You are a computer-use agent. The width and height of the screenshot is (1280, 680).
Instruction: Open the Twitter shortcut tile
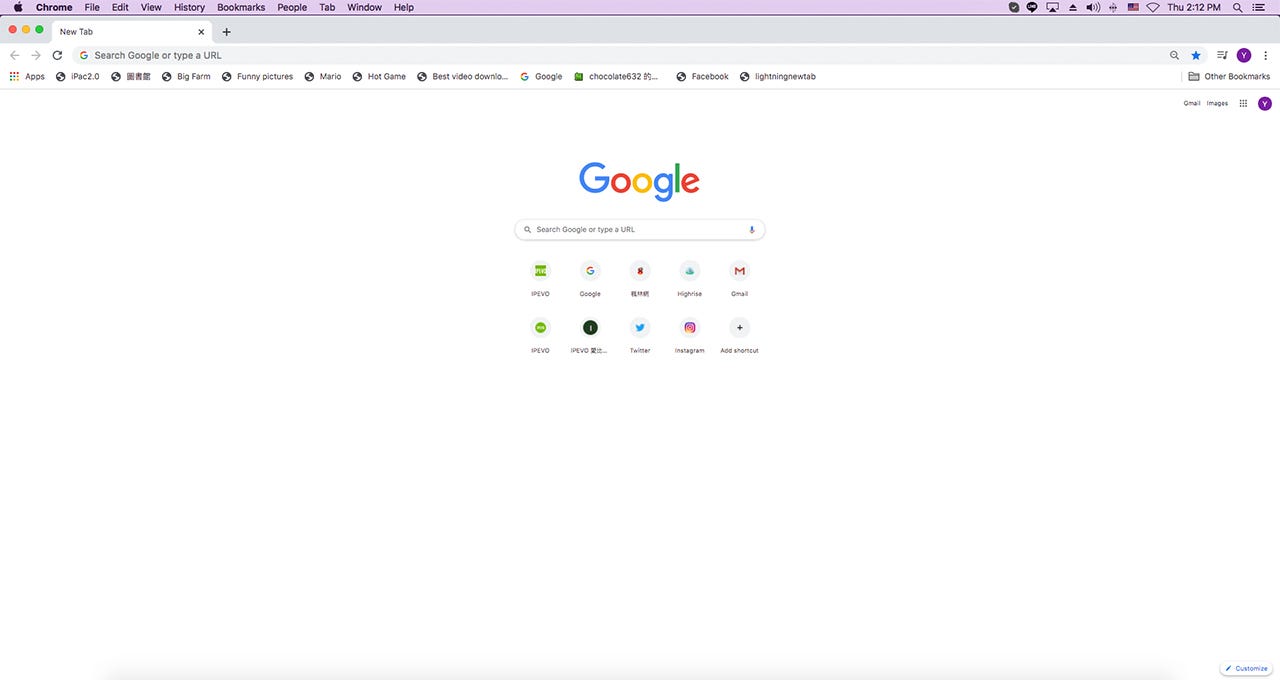point(640,335)
